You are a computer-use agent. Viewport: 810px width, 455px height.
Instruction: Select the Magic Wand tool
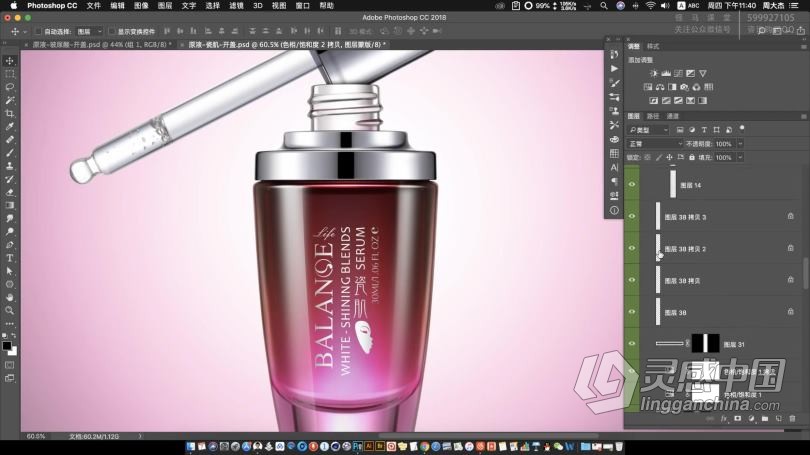pyautogui.click(x=9, y=100)
